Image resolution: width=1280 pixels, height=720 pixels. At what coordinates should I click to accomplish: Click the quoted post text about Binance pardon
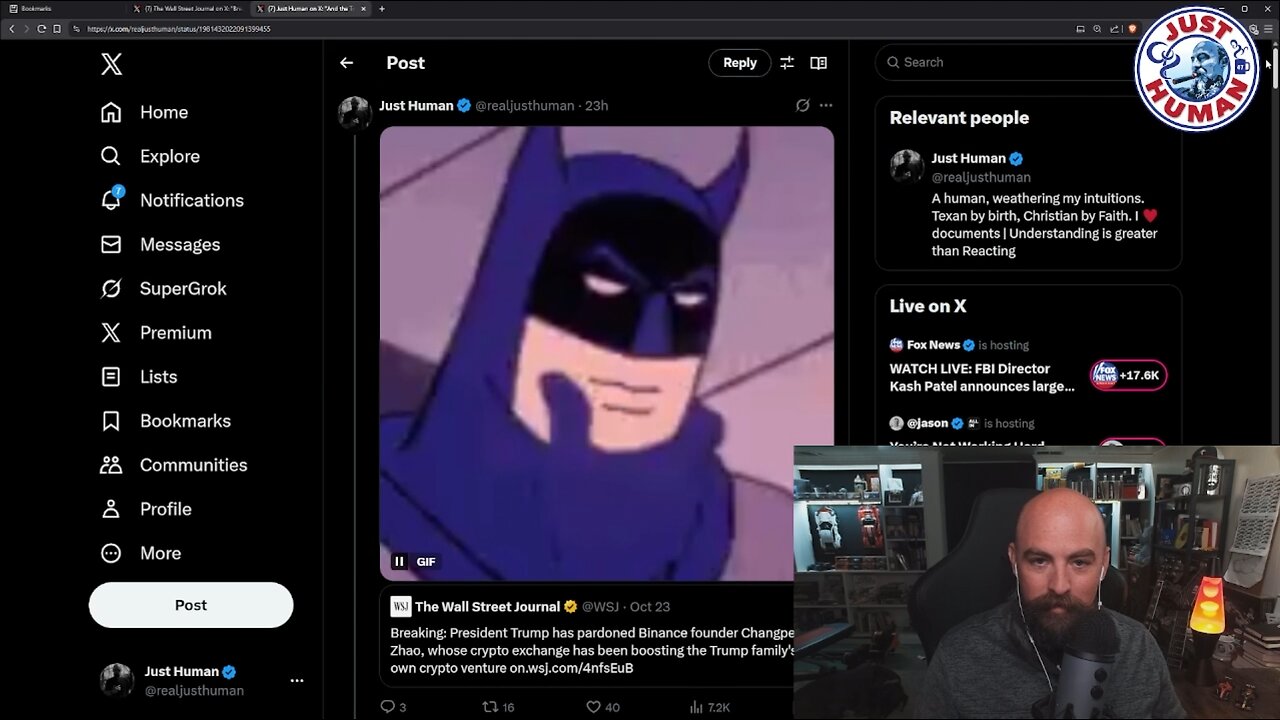tap(592, 650)
